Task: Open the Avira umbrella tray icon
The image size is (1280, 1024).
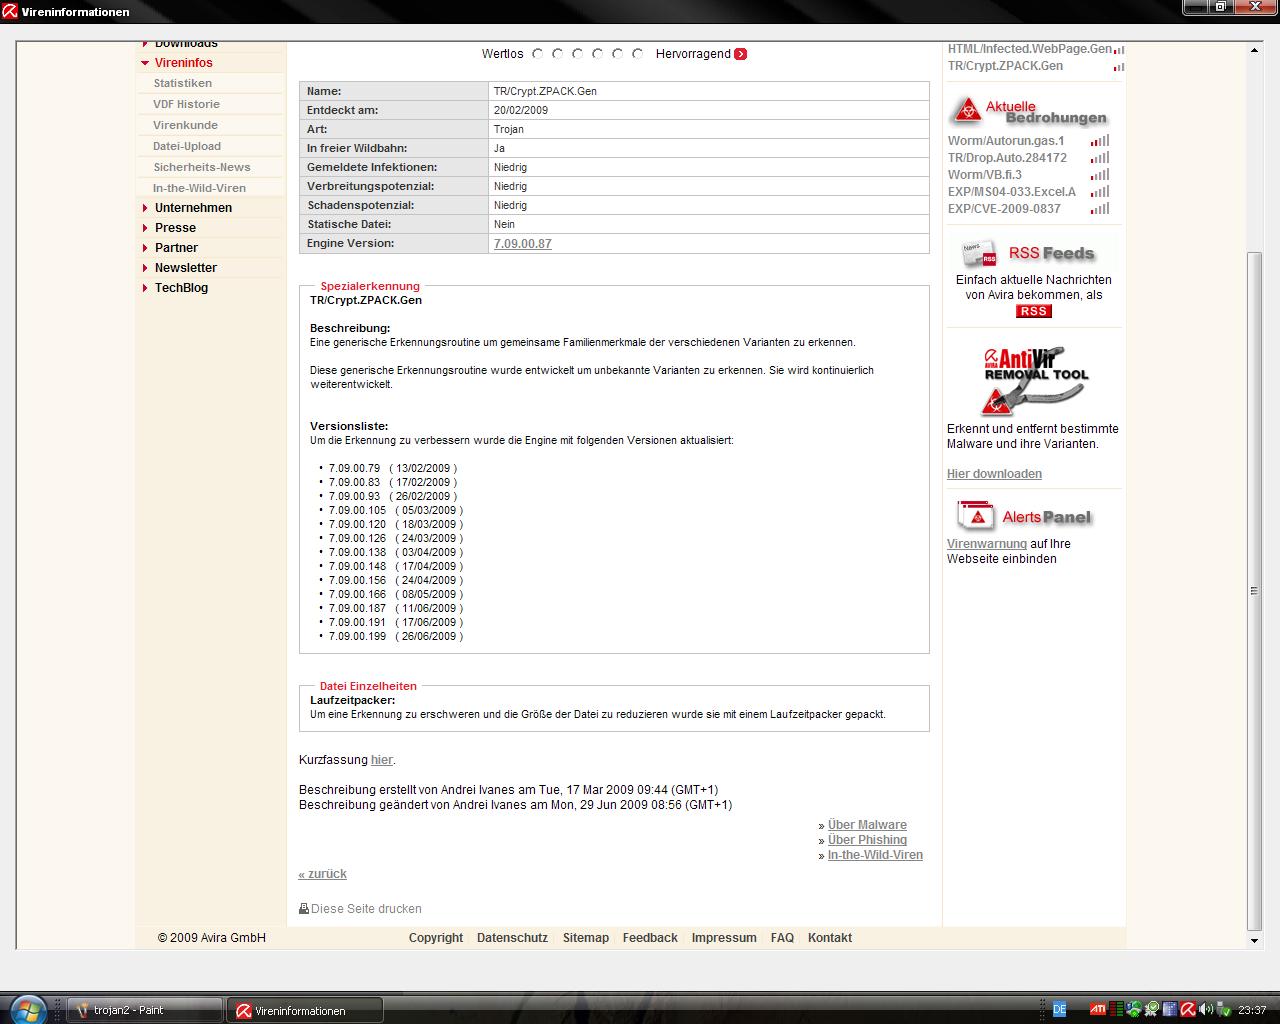Action: pos(1188,1010)
